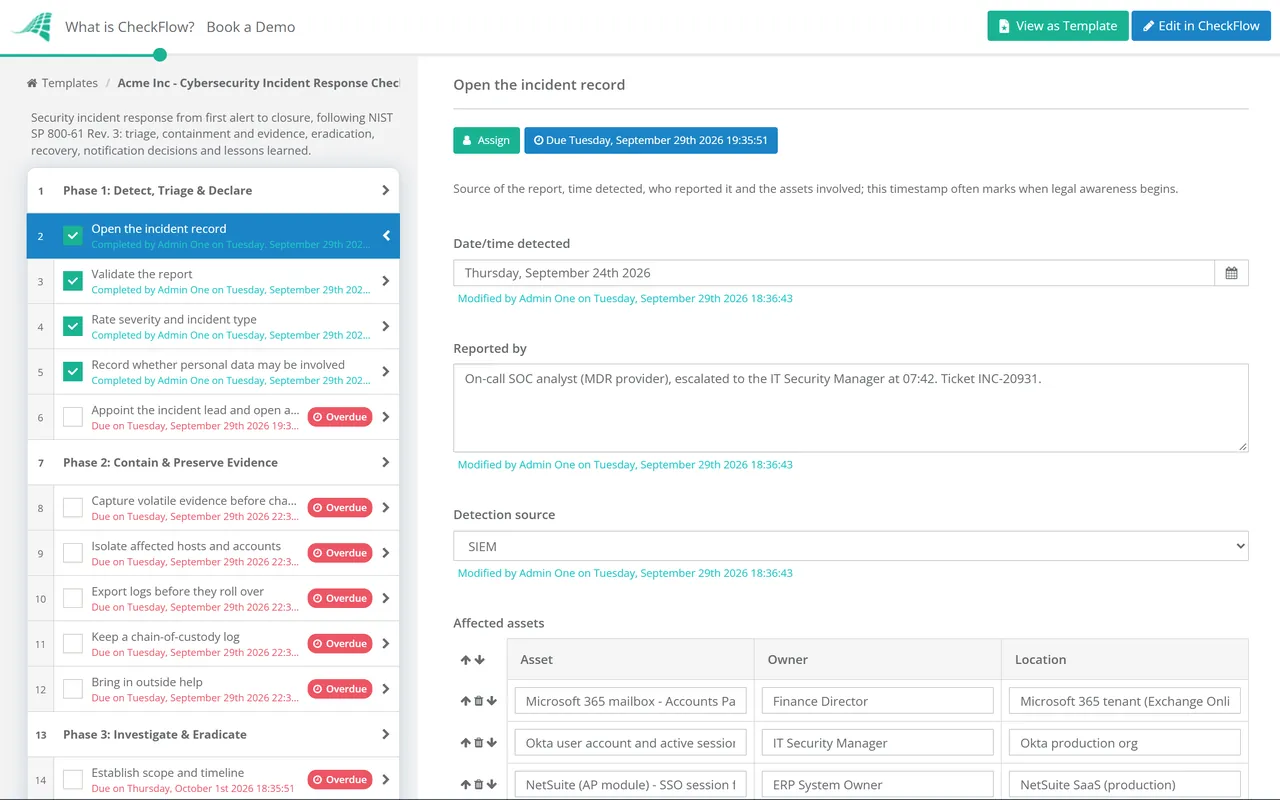Move the Okta user account row up
The height and width of the screenshot is (800, 1280).
tap(465, 744)
